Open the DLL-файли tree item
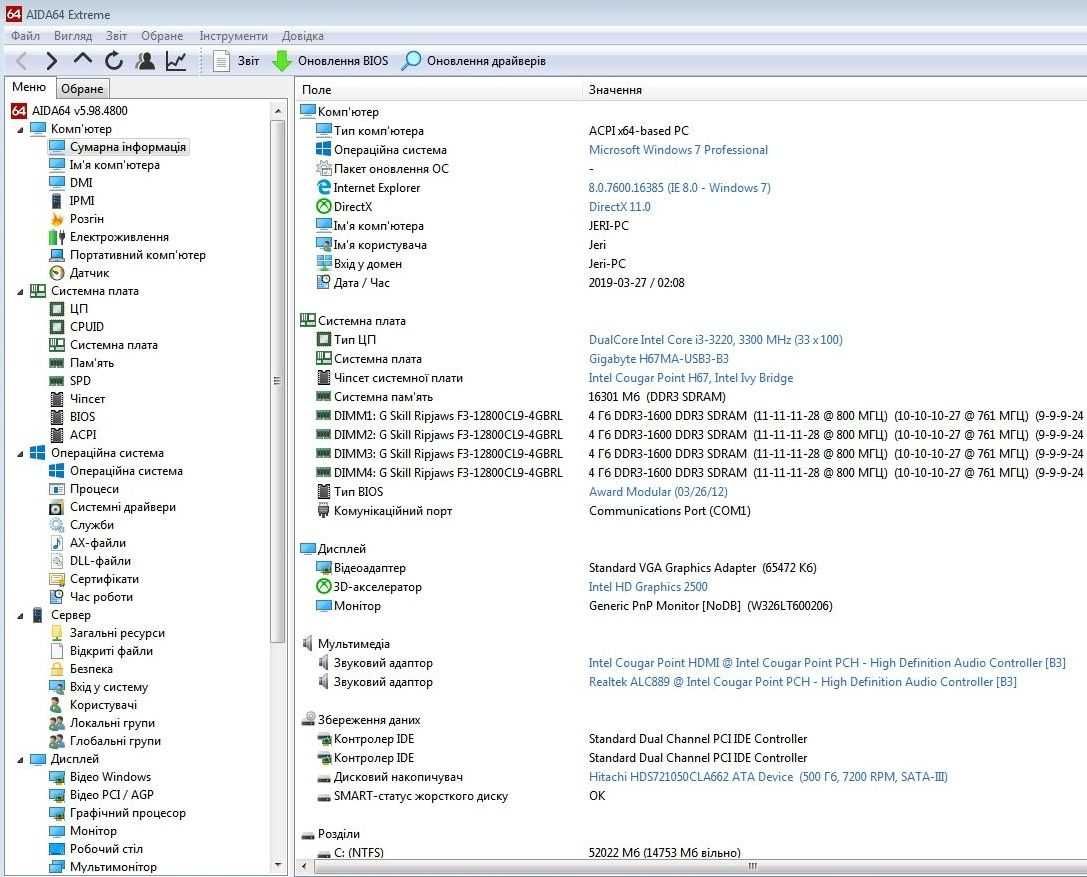The height and width of the screenshot is (877, 1087). pyautogui.click(x=101, y=561)
